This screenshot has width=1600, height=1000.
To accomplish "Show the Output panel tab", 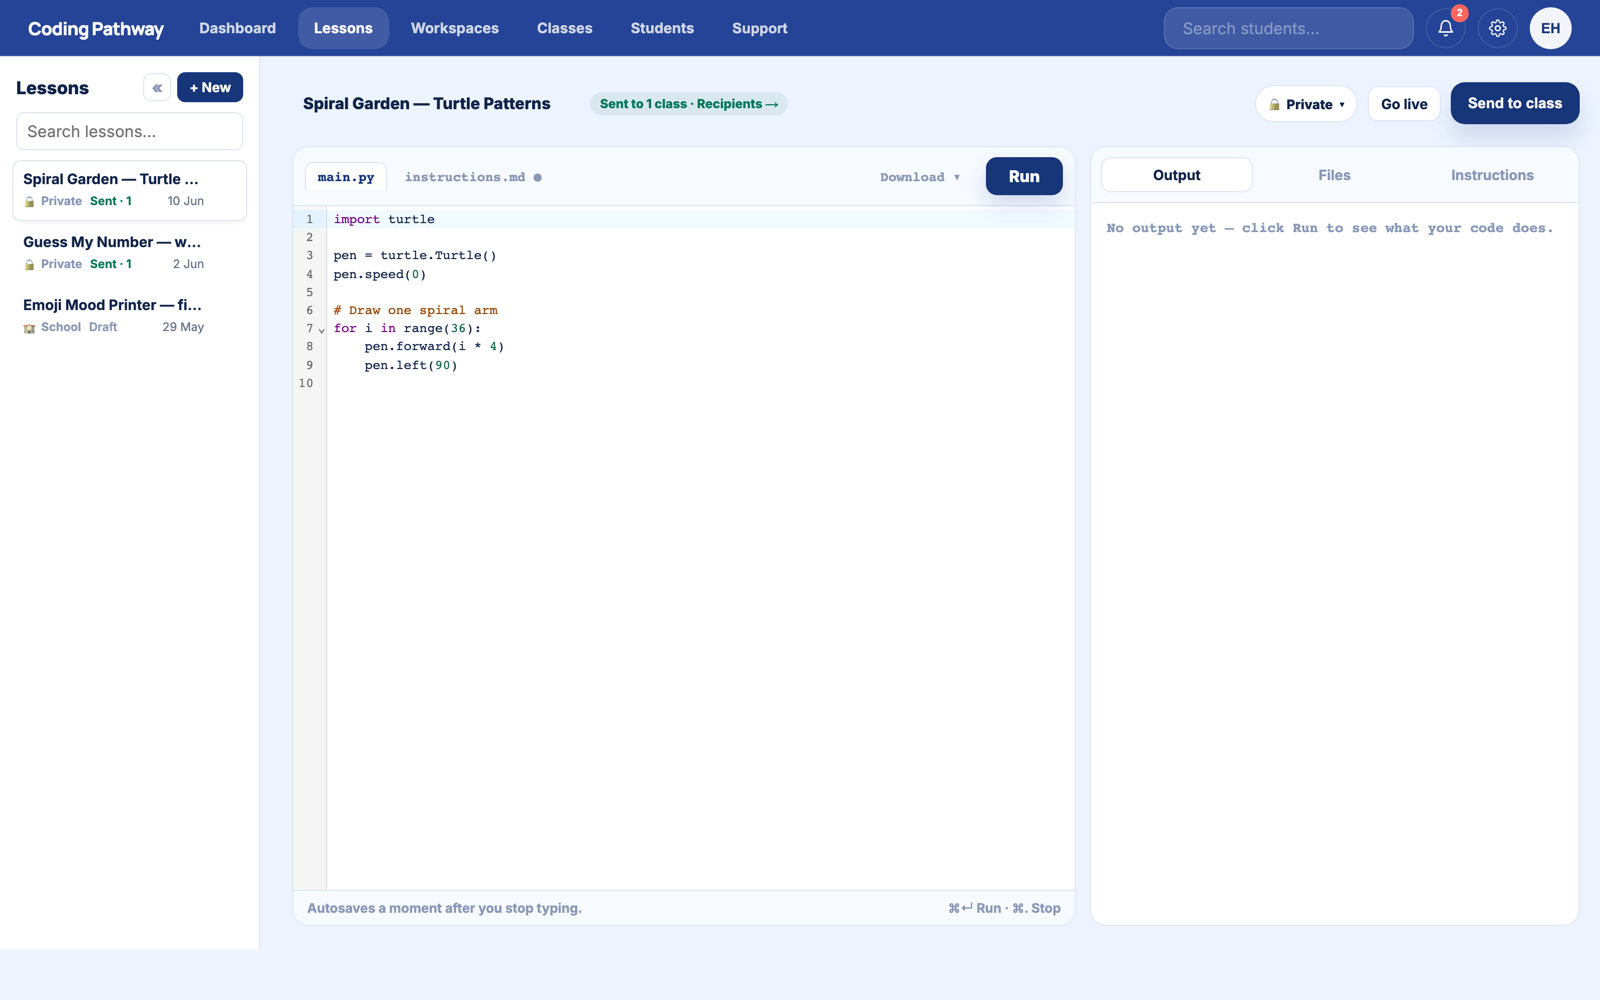I will click(1177, 175).
